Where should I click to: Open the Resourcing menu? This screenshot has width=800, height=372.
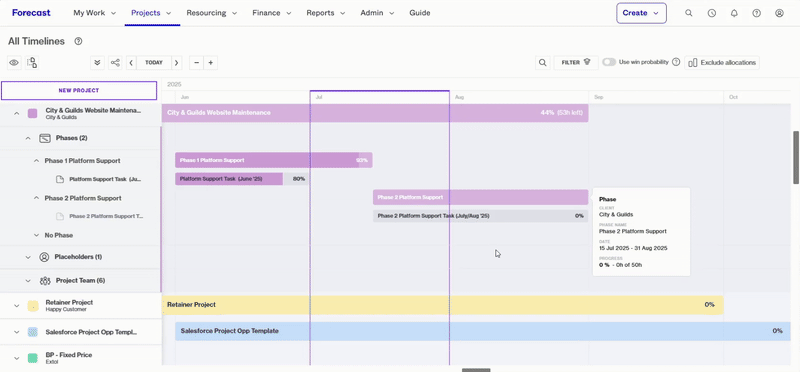[212, 13]
